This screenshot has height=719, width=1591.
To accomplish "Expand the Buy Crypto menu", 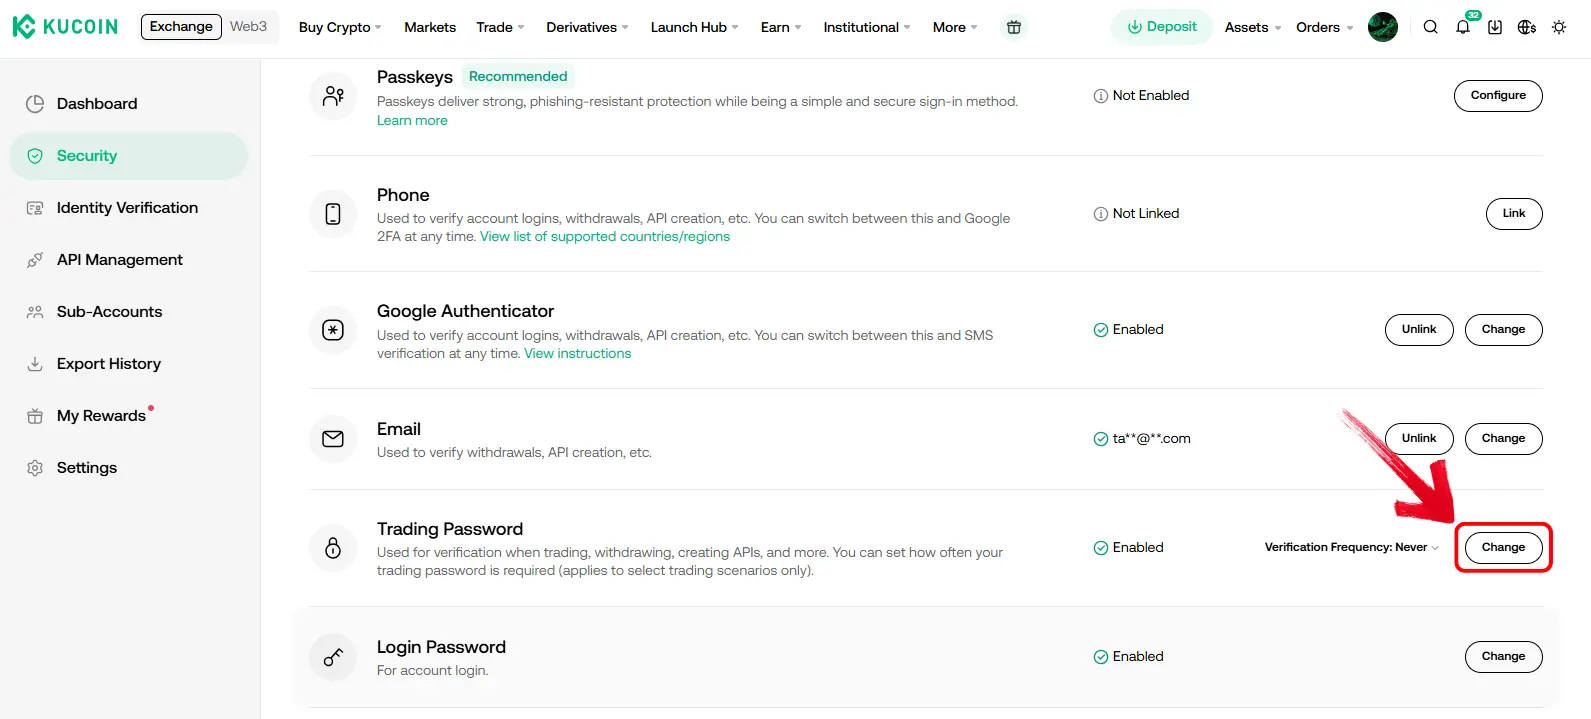I will coord(340,27).
